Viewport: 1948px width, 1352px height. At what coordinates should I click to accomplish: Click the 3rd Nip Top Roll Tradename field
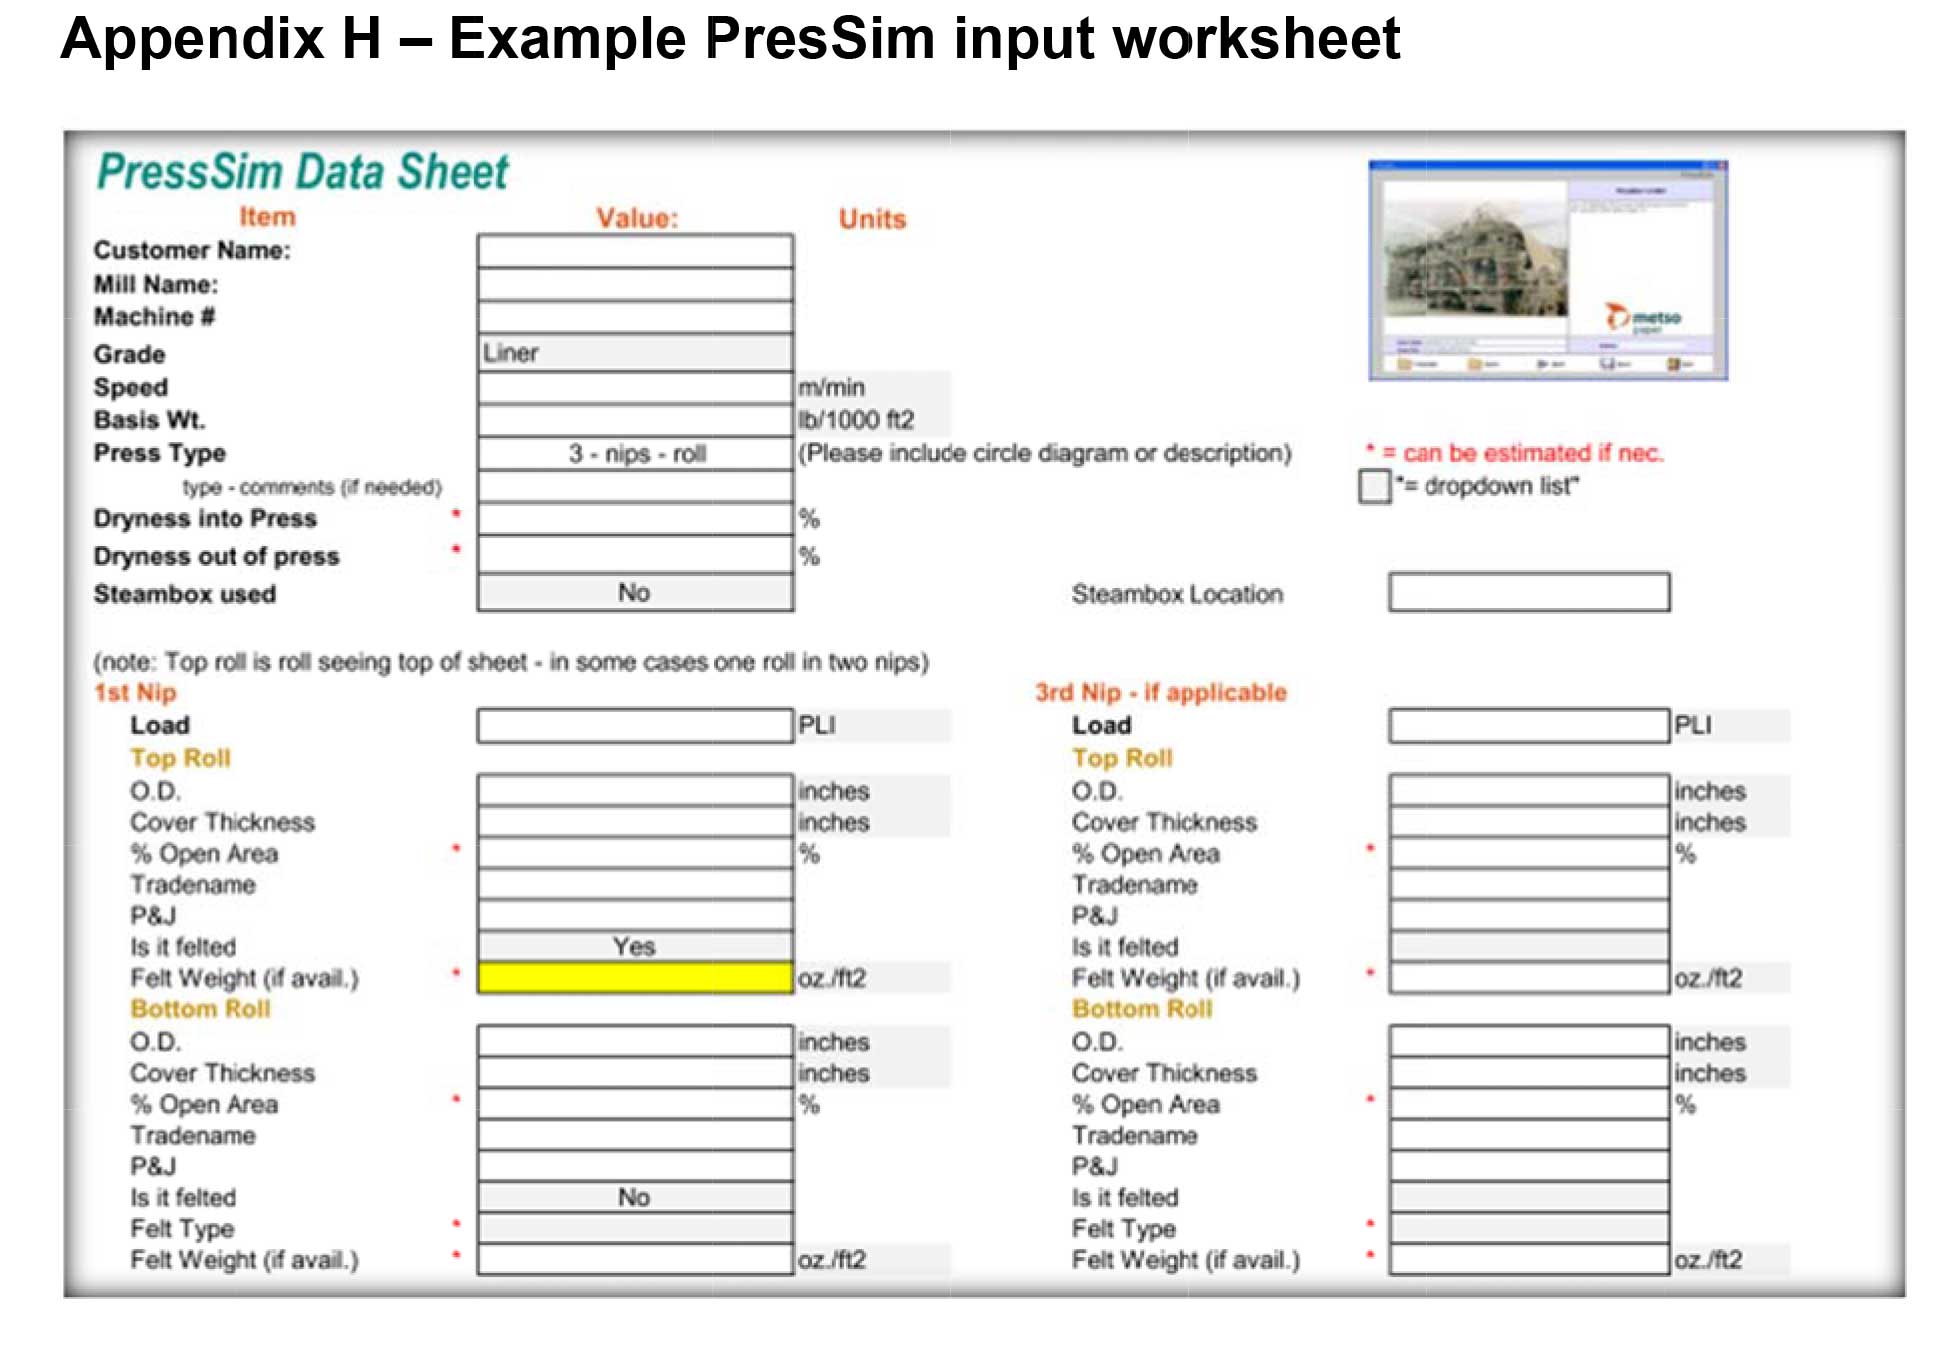(x=1528, y=884)
